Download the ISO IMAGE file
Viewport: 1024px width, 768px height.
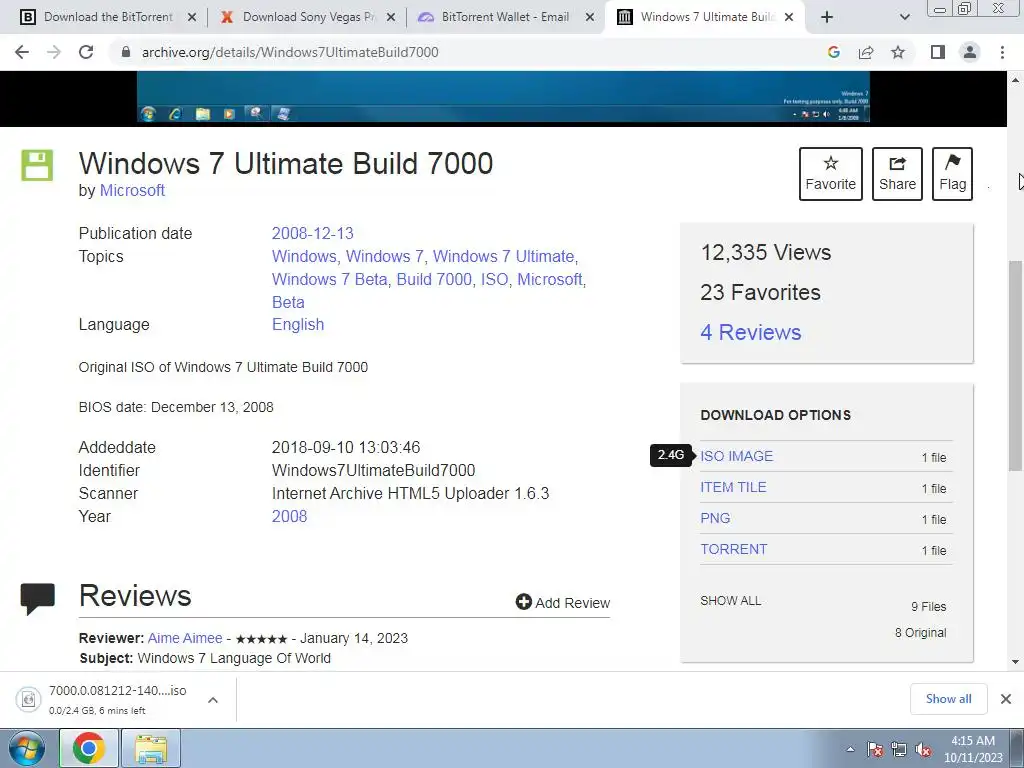pos(737,456)
